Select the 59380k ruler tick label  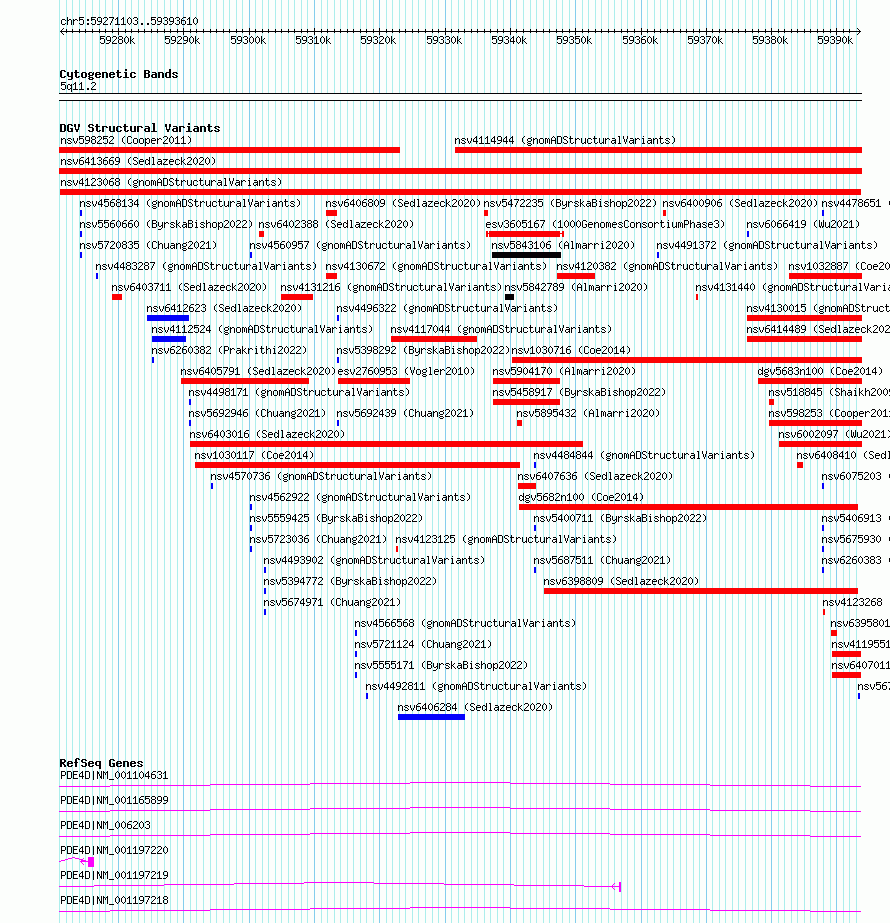point(770,40)
